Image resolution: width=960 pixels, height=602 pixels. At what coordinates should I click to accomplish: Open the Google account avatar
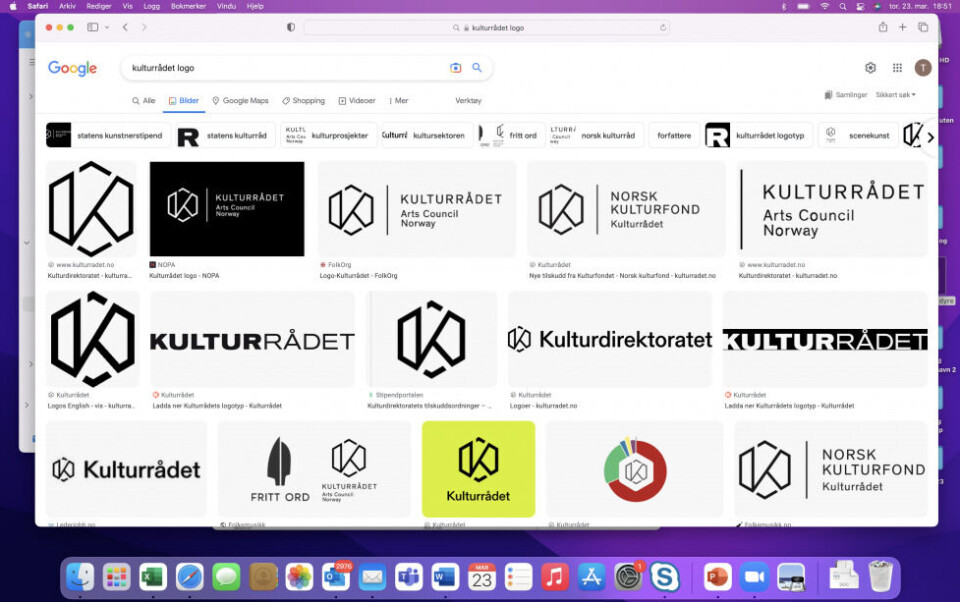coord(923,68)
